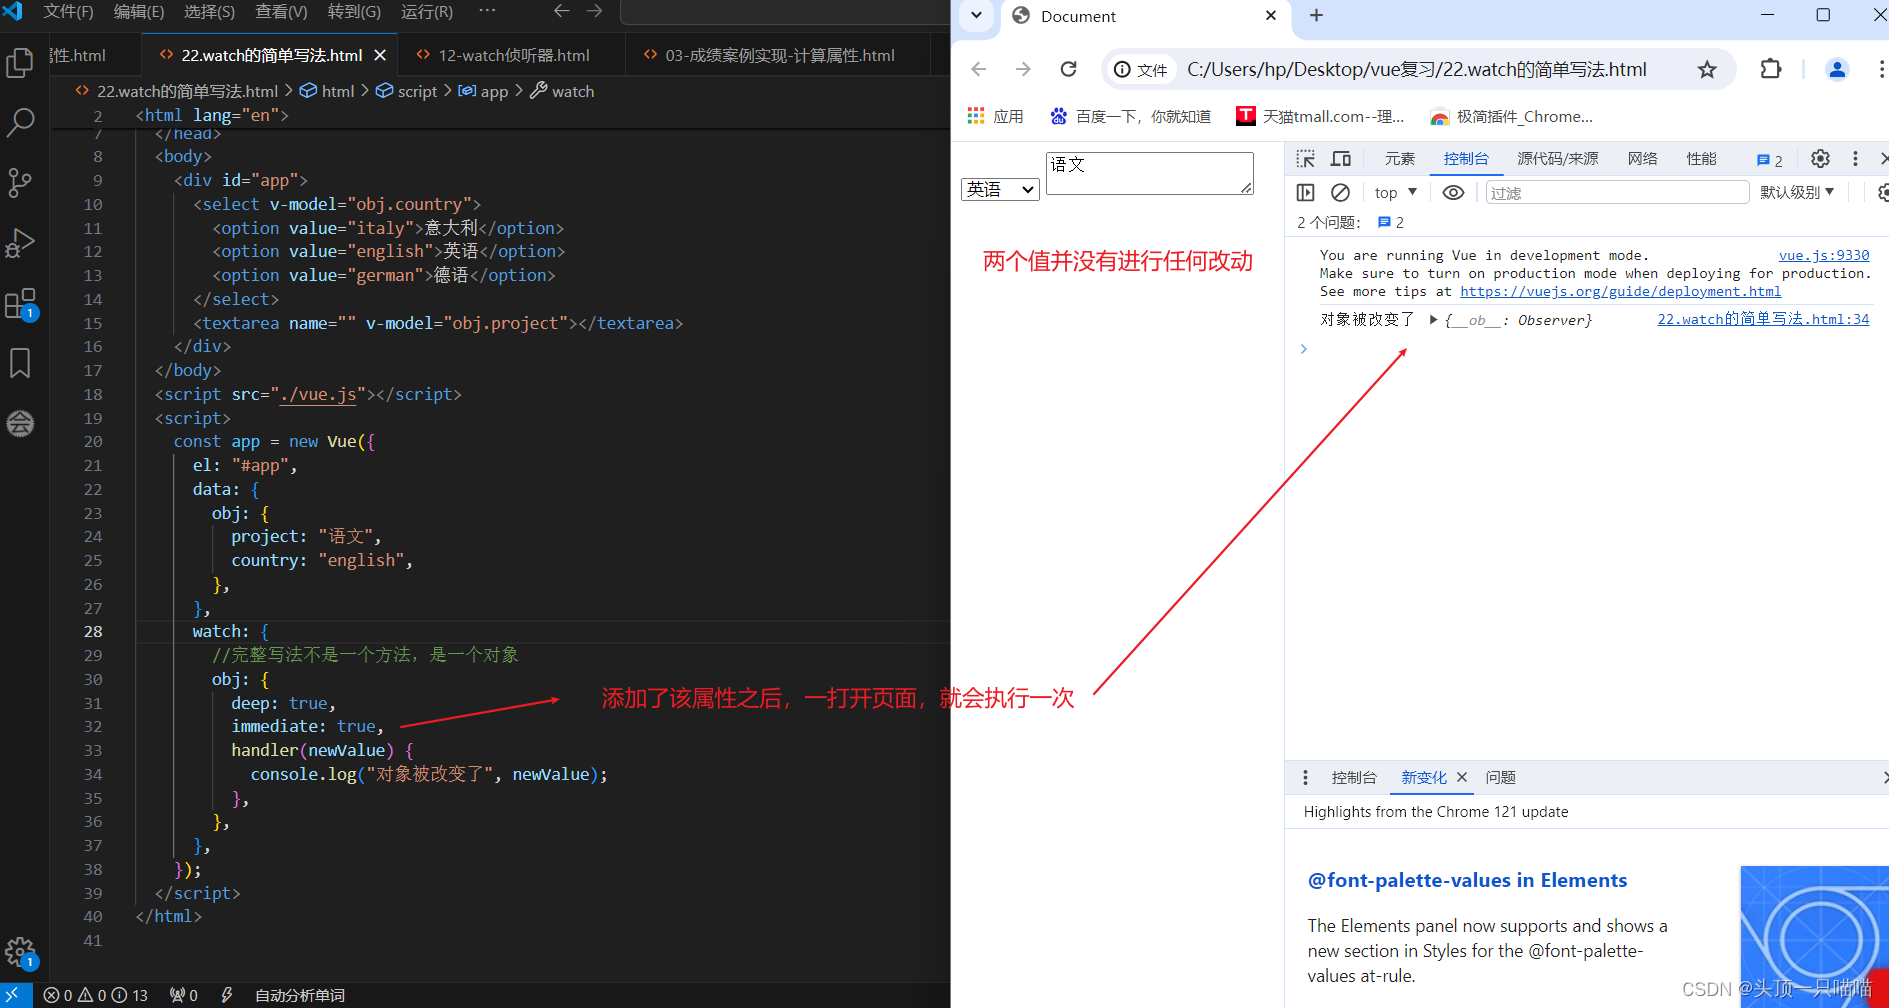Open the Chrome tab search dropdown
Image resolution: width=1889 pixels, height=1008 pixels.
pyautogui.click(x=976, y=15)
